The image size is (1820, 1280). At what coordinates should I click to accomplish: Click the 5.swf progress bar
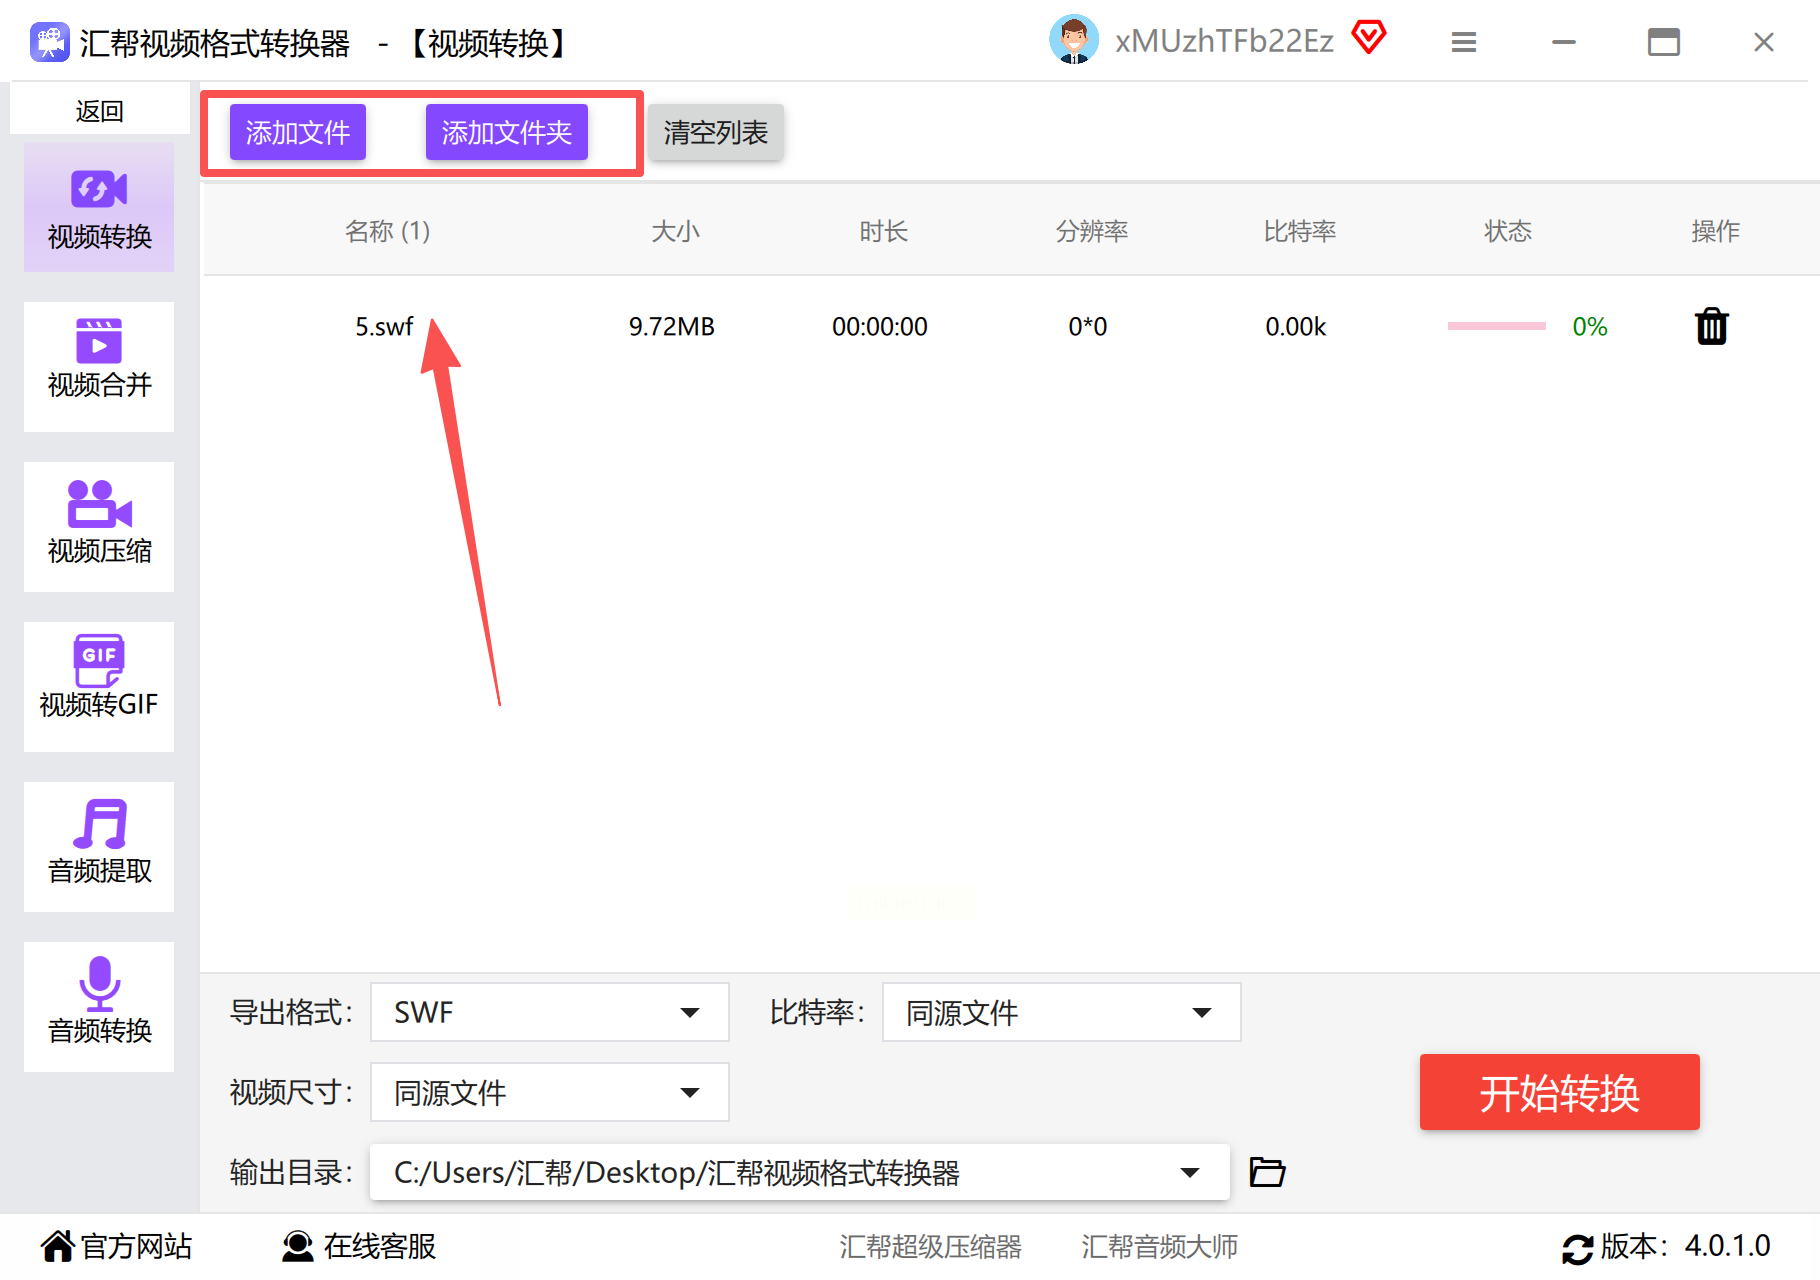pos(1496,326)
